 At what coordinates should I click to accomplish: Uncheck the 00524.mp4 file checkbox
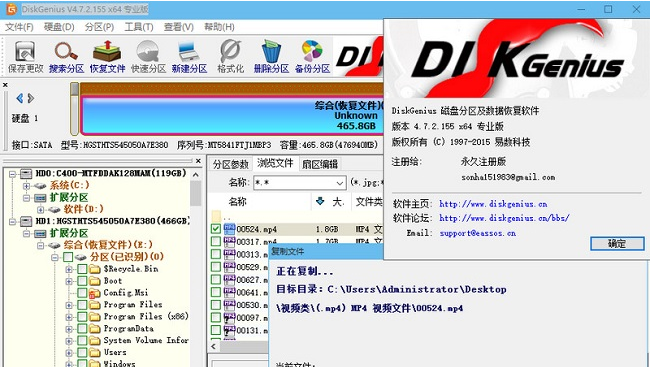click(215, 228)
